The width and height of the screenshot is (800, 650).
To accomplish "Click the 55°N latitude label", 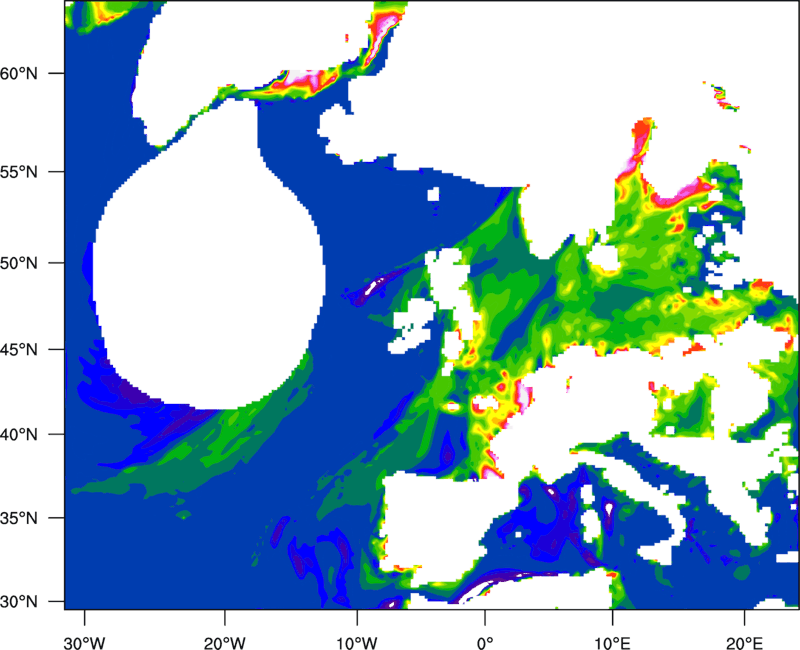I will (19, 171).
